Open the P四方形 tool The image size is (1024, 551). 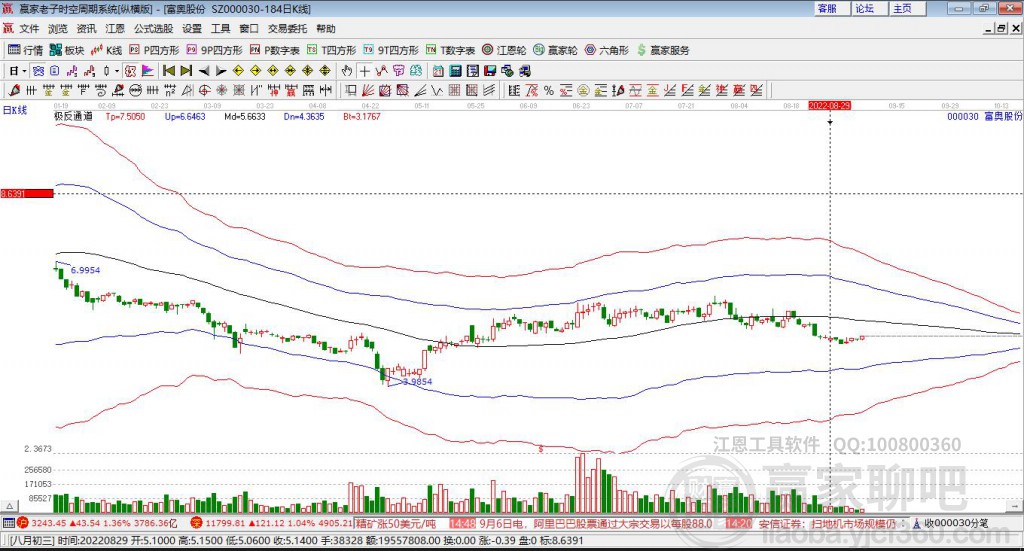[154, 50]
